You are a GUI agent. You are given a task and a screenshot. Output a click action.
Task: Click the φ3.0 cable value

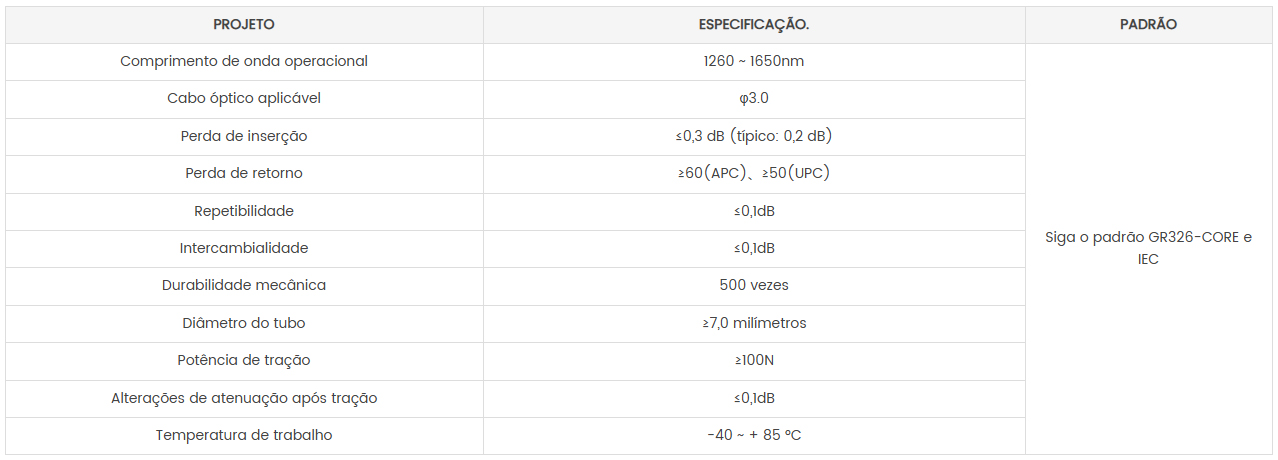(x=753, y=98)
